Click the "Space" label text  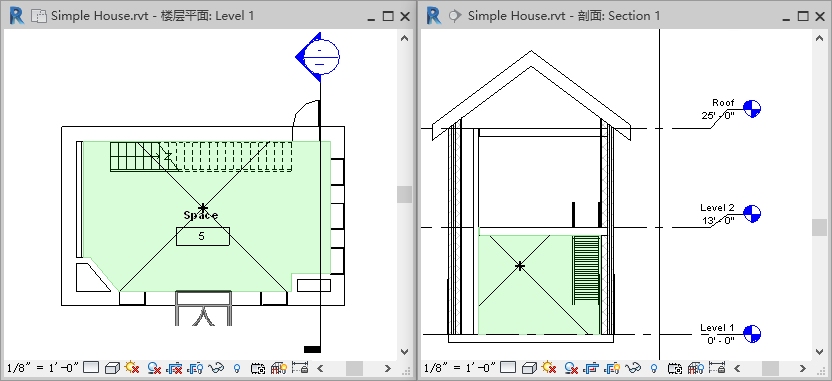coord(201,215)
